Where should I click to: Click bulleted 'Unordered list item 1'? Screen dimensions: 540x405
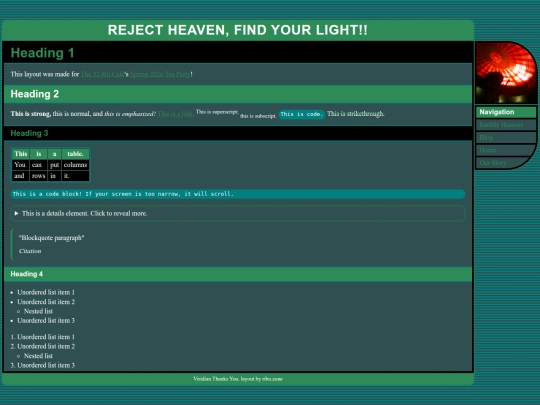point(46,292)
